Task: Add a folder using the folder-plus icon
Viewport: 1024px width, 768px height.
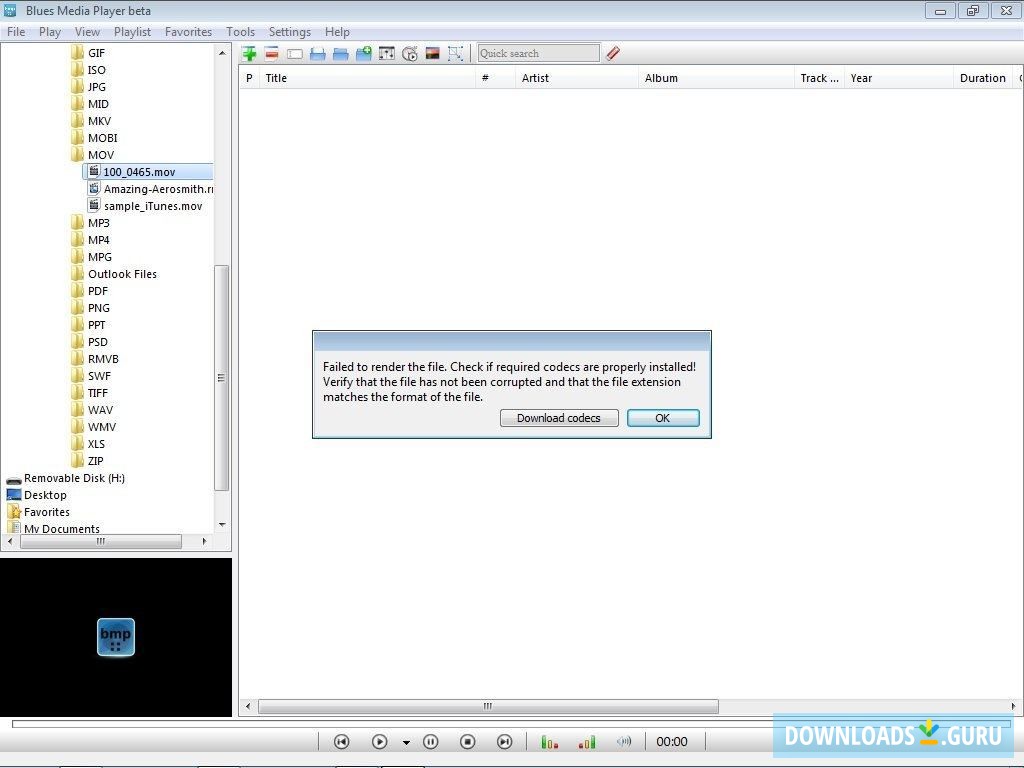Action: [x=362, y=53]
